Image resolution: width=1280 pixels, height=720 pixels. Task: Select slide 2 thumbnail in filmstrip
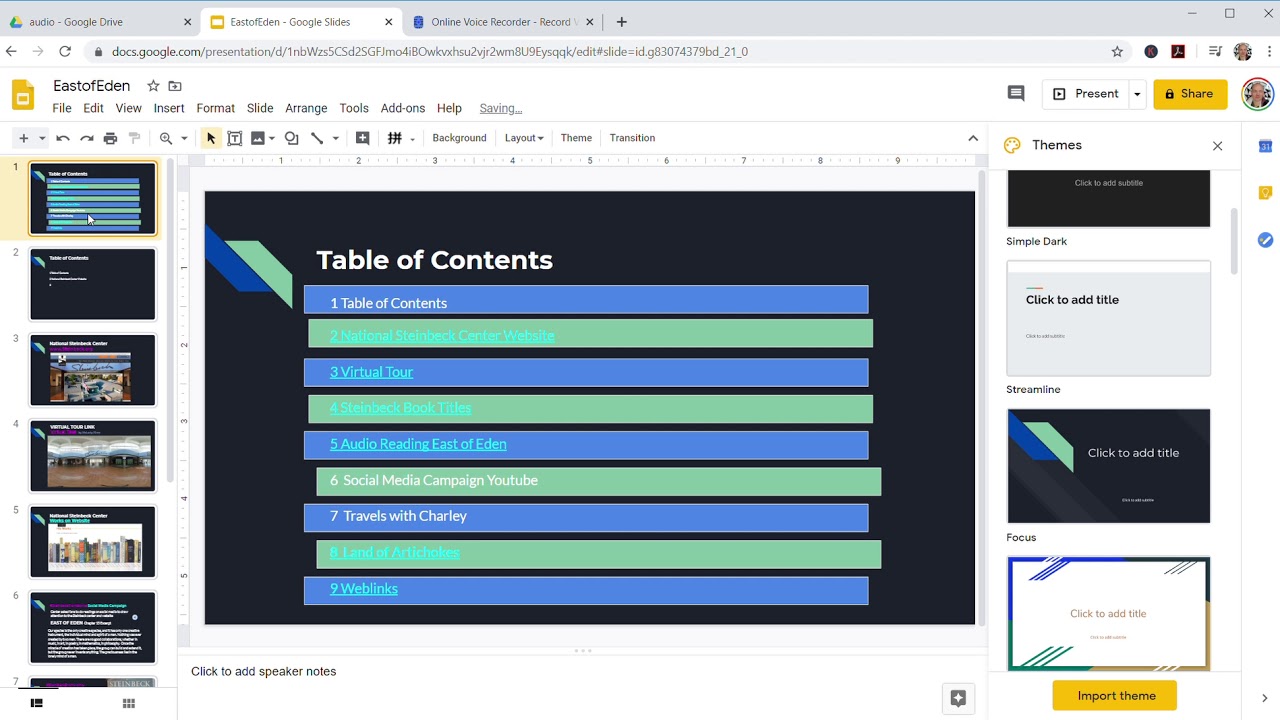92,284
